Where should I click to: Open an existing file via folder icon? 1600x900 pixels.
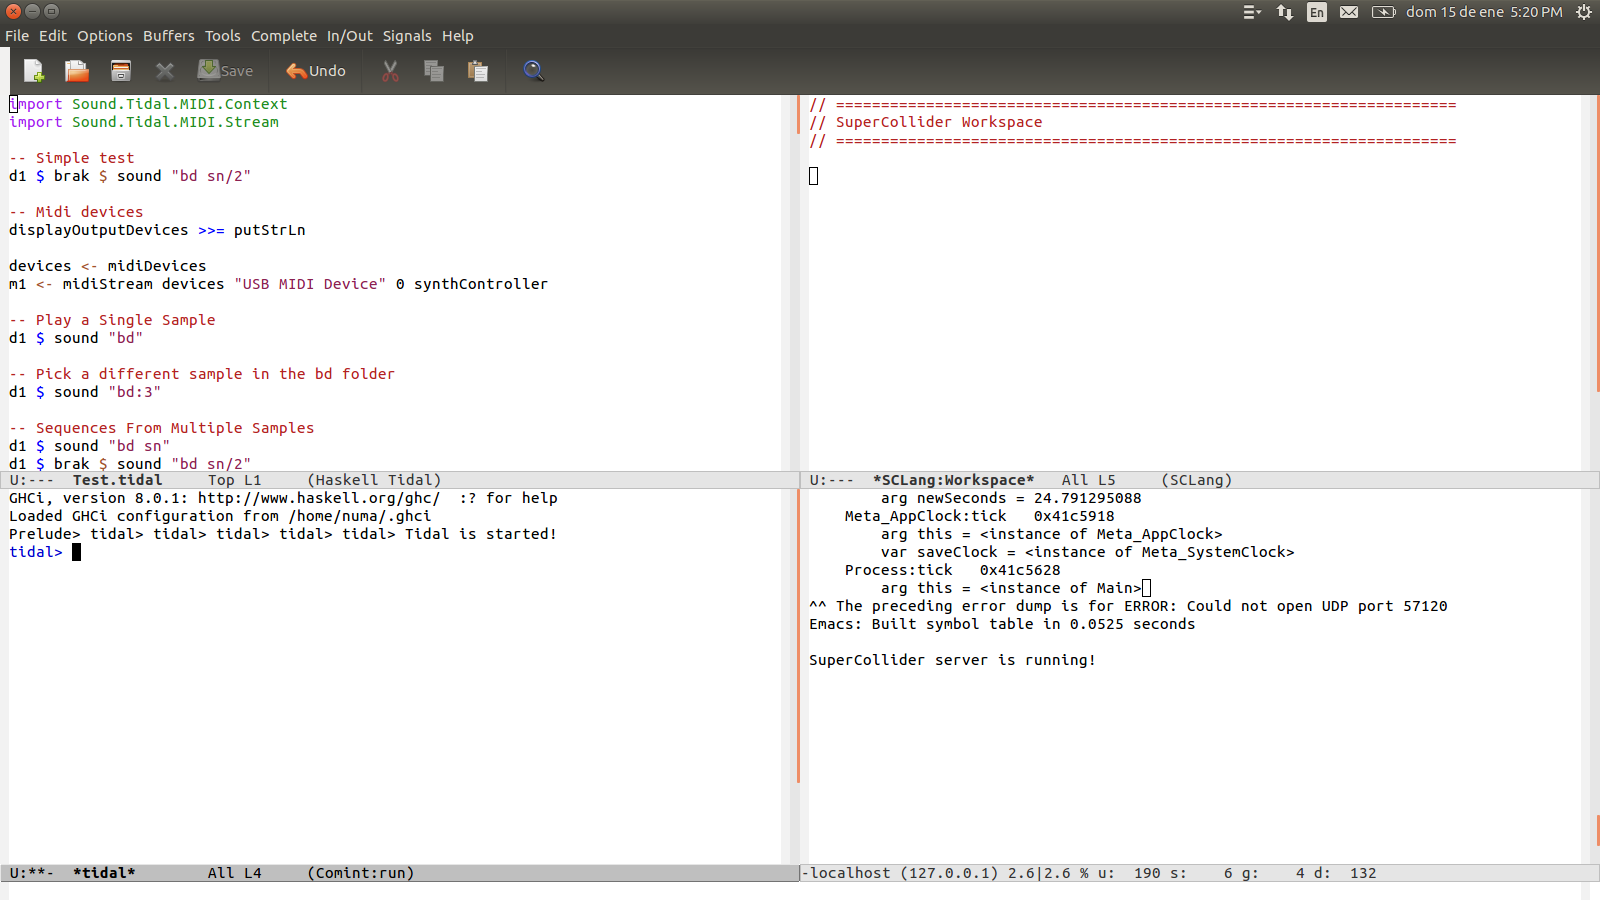[x=77, y=71]
